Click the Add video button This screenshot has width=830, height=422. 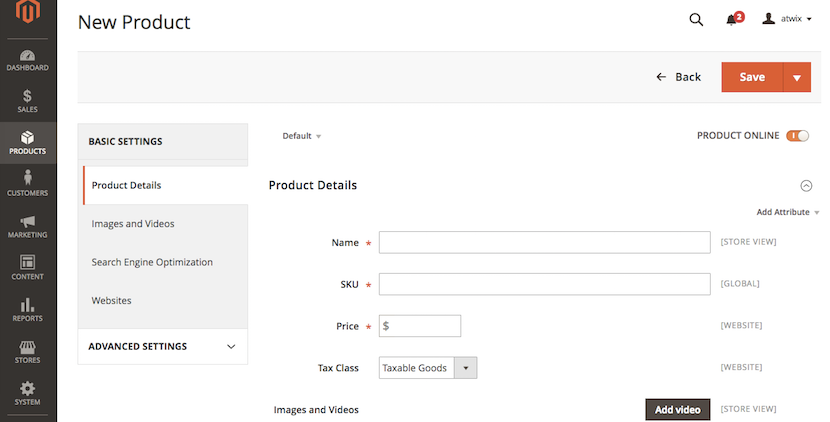click(677, 410)
